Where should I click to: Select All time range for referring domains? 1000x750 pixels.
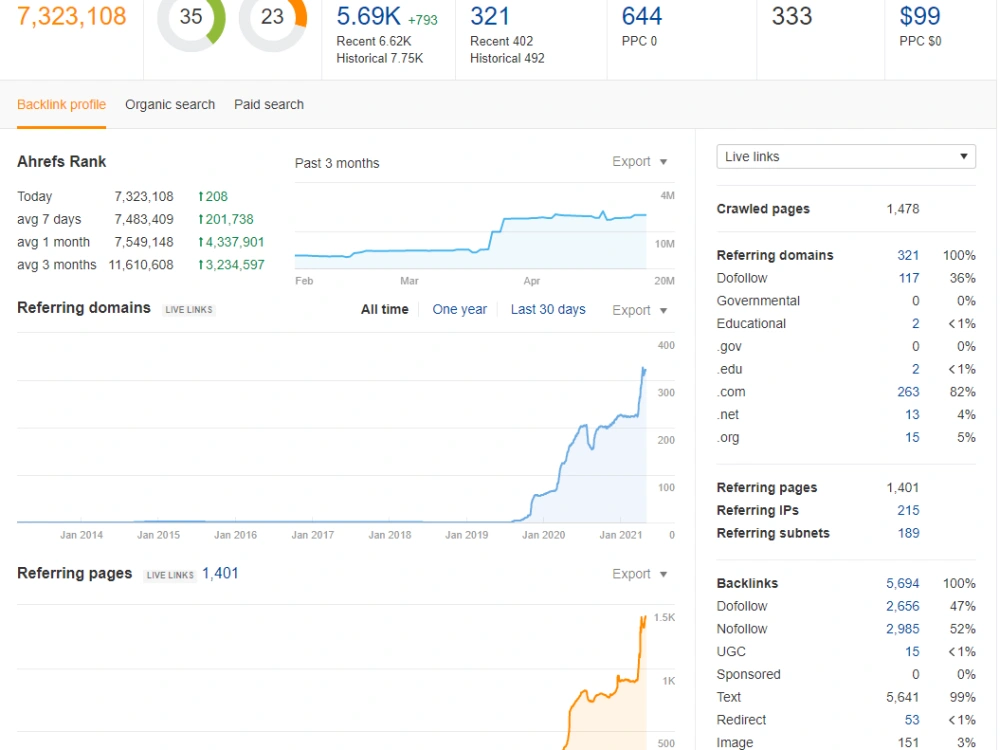[385, 310]
